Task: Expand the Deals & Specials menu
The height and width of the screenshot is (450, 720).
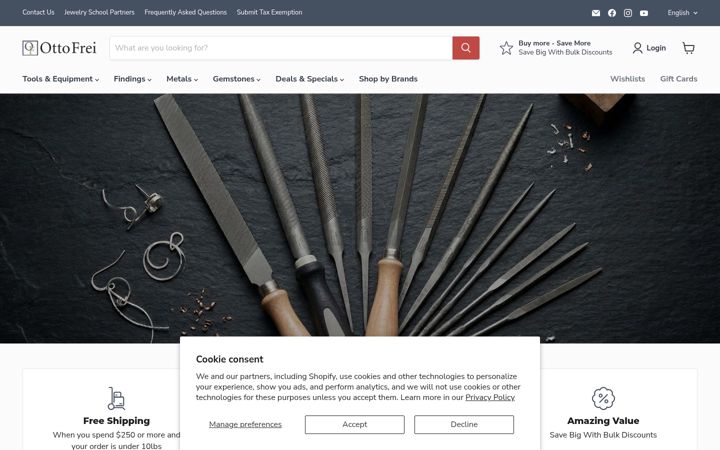Action: point(309,79)
